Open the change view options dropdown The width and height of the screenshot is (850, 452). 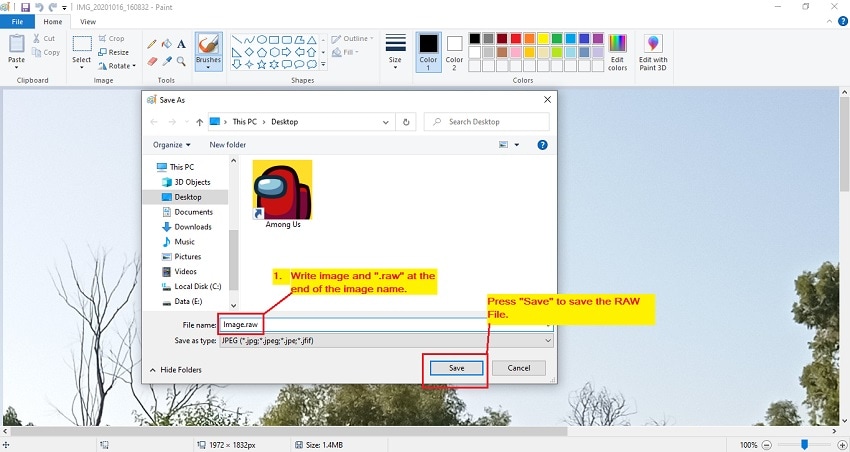[517, 145]
